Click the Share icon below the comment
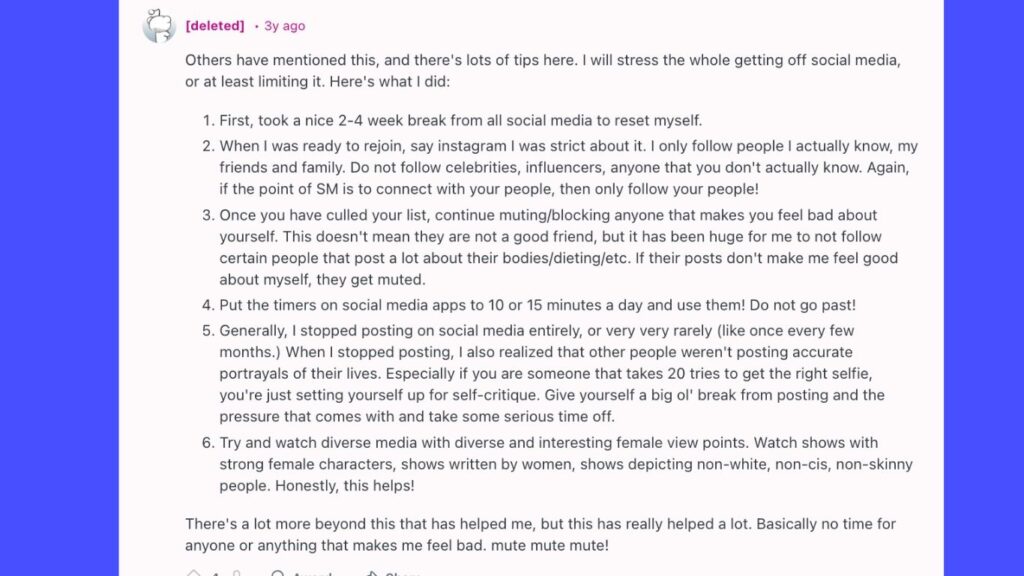The image size is (1024, 576). (x=370, y=573)
